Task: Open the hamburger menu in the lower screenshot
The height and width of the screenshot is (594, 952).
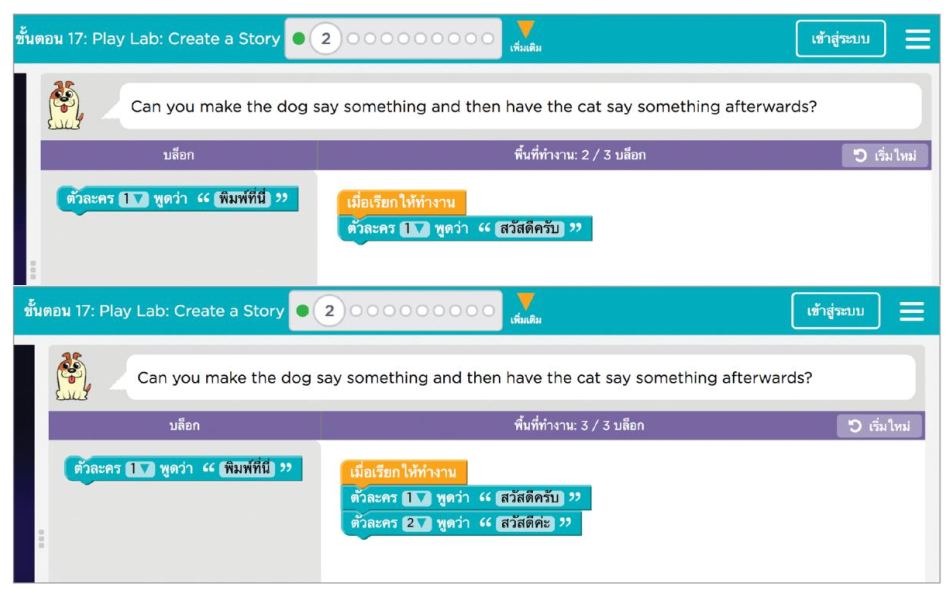Action: [x=911, y=311]
